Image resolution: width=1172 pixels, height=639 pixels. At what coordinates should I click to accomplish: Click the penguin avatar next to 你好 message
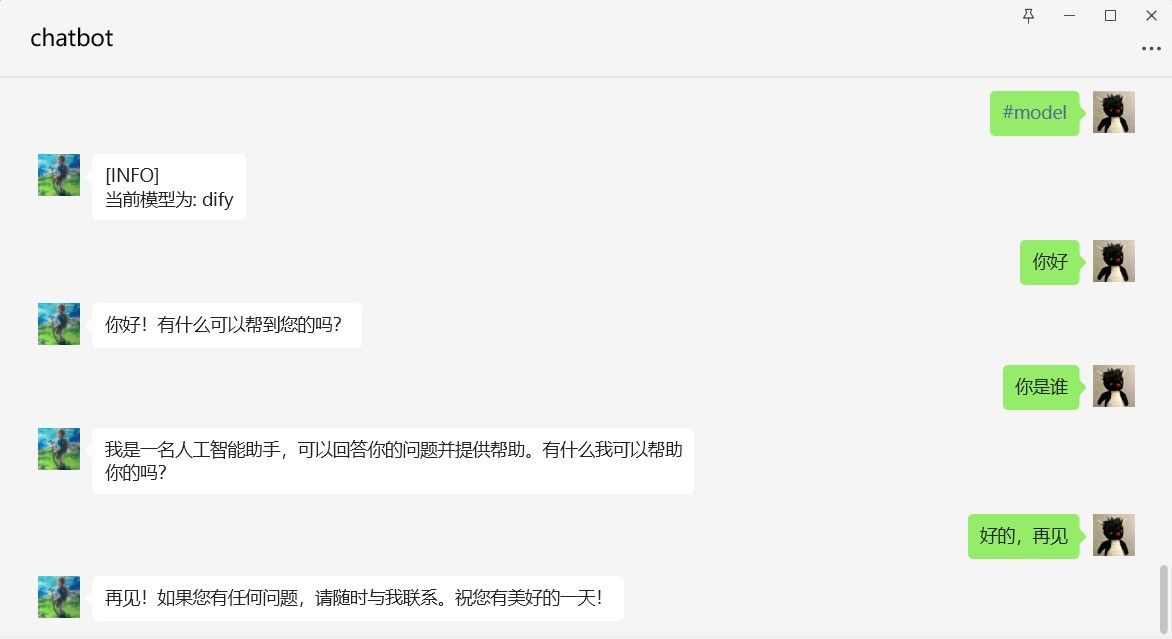[1114, 261]
